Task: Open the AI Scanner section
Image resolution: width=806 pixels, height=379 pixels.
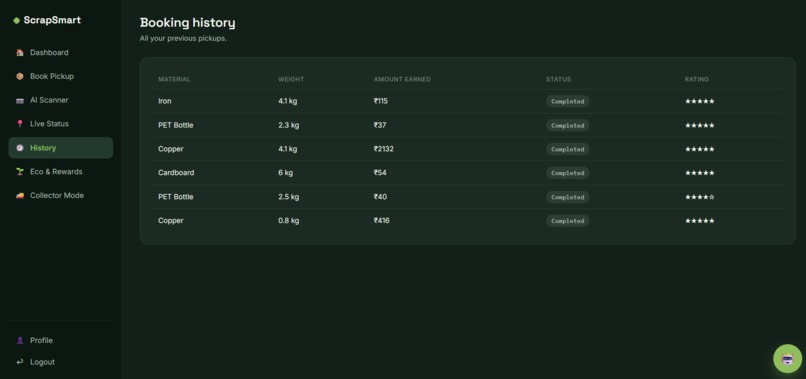Action: tap(61, 100)
